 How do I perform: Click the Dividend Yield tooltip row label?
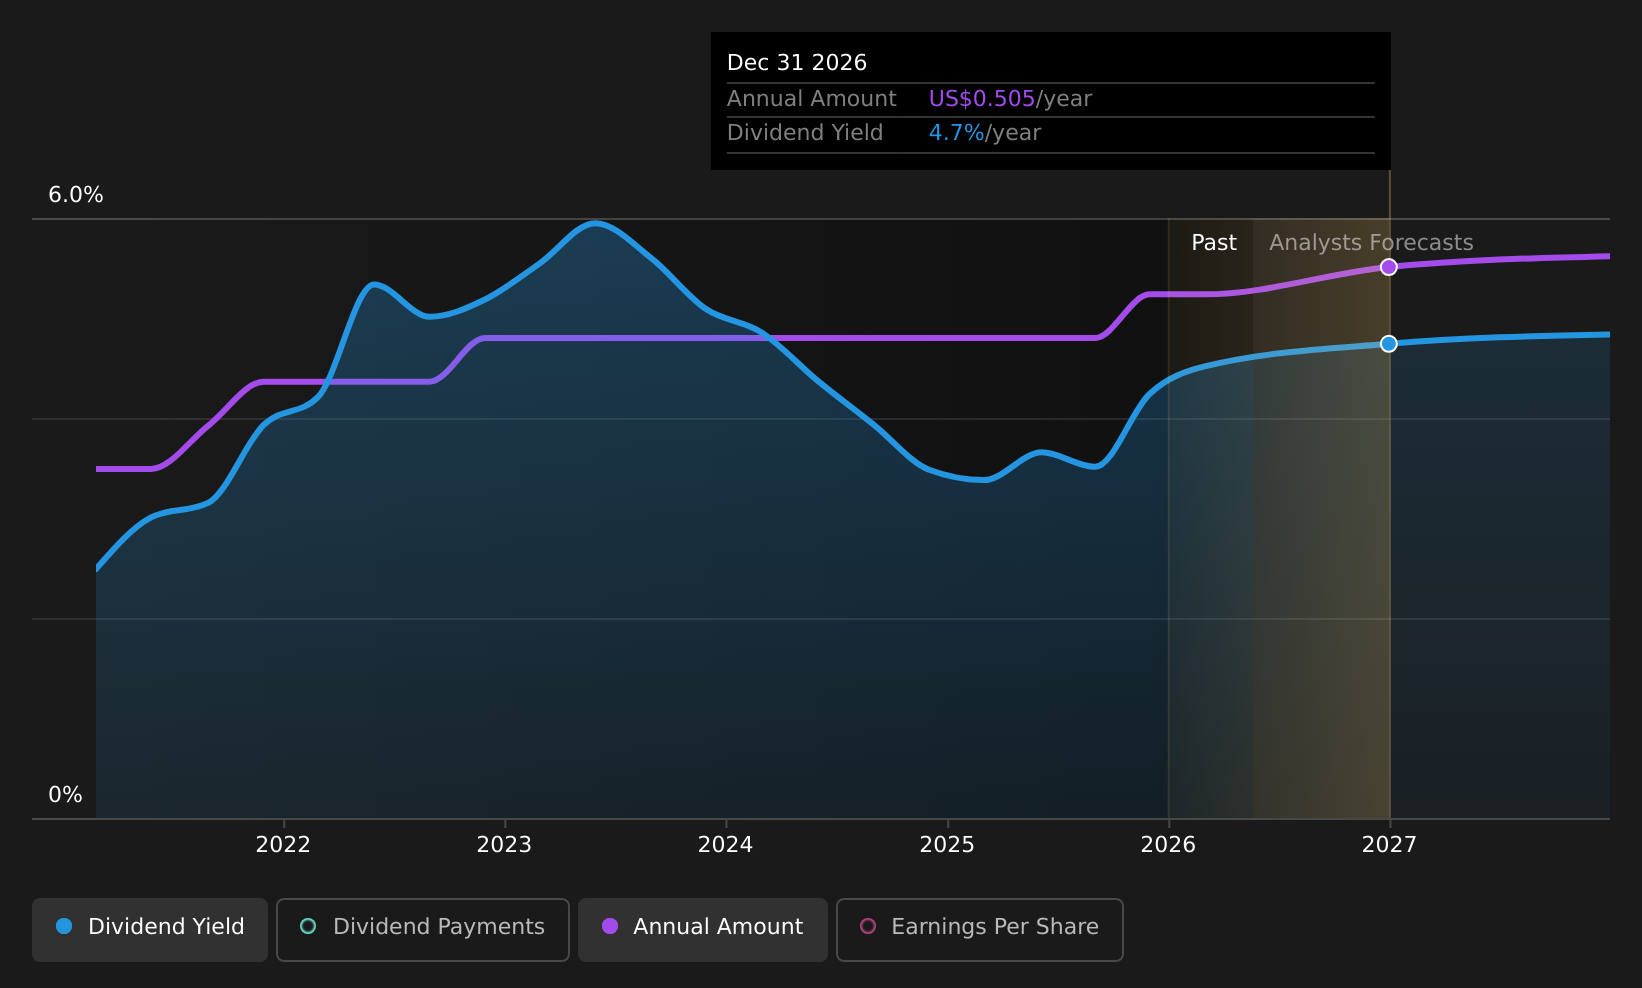pos(805,133)
